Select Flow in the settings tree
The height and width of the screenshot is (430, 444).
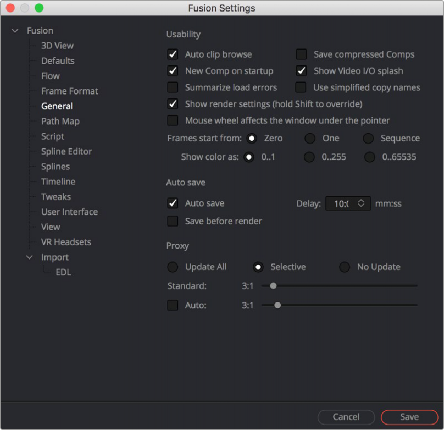click(x=50, y=76)
